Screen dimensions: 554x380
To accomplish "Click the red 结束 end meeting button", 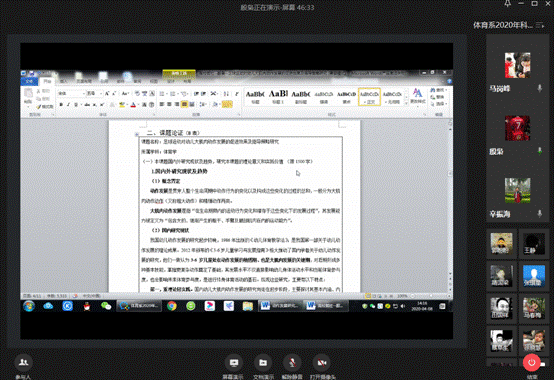I will coord(531,363).
